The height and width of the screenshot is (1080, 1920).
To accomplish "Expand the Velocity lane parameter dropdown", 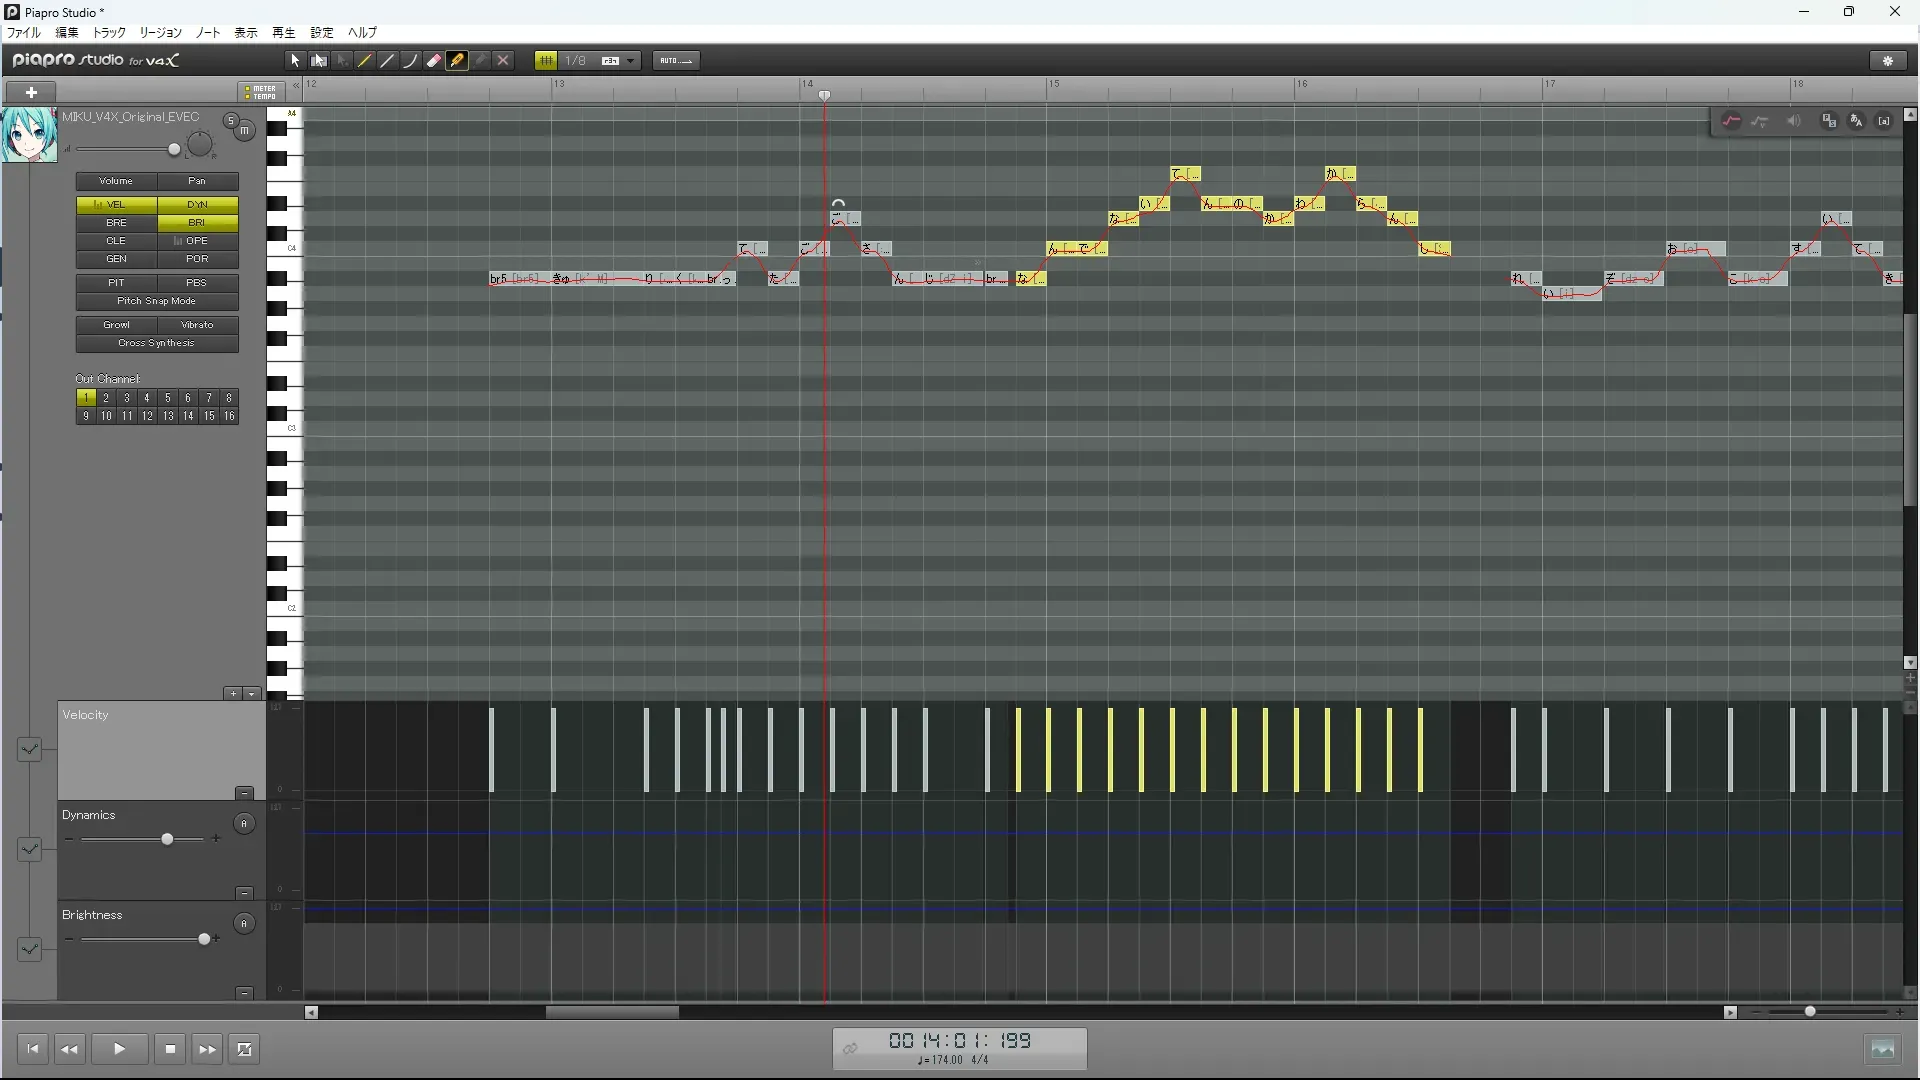I will 29,749.
